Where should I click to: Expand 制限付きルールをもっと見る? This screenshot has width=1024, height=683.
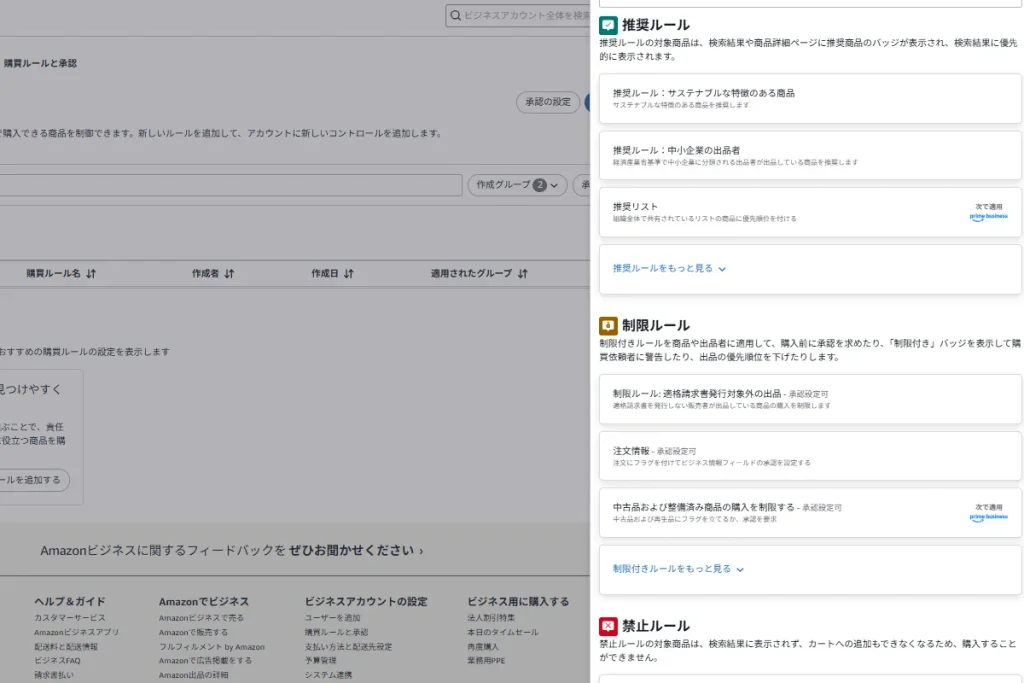(678, 569)
